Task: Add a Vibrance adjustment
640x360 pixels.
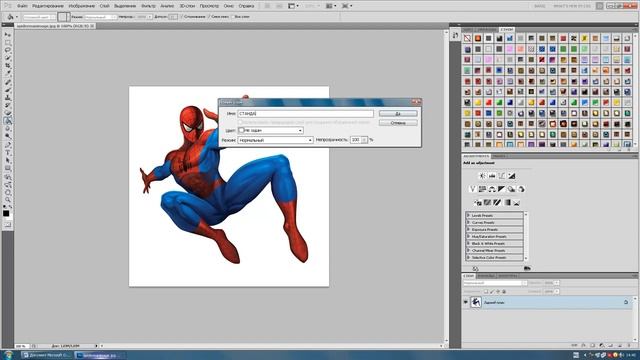Action: pos(472,189)
